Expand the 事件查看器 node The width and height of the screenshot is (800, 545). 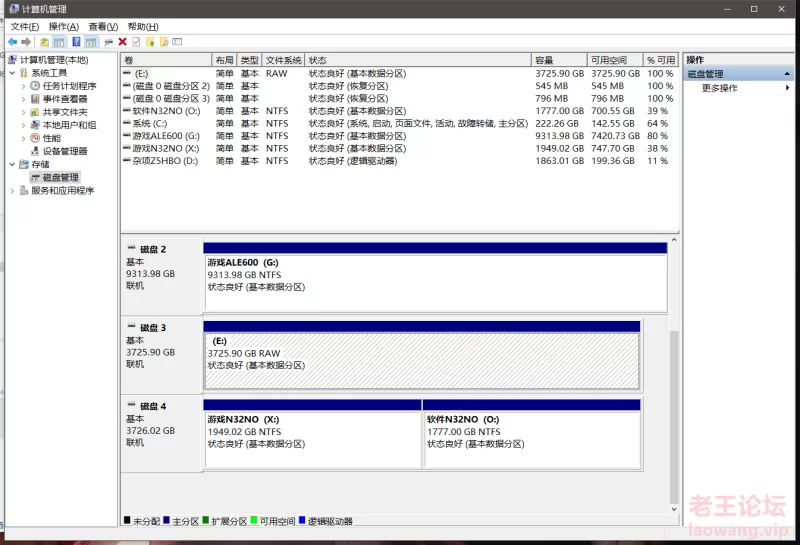click(23, 98)
